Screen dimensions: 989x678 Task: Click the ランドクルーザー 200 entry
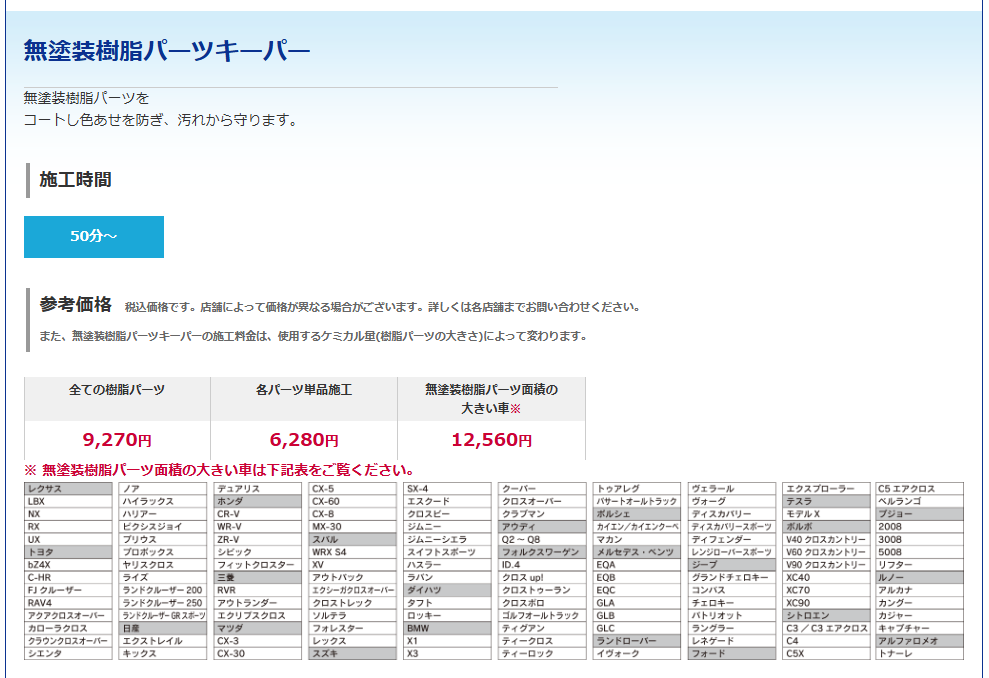pos(162,590)
